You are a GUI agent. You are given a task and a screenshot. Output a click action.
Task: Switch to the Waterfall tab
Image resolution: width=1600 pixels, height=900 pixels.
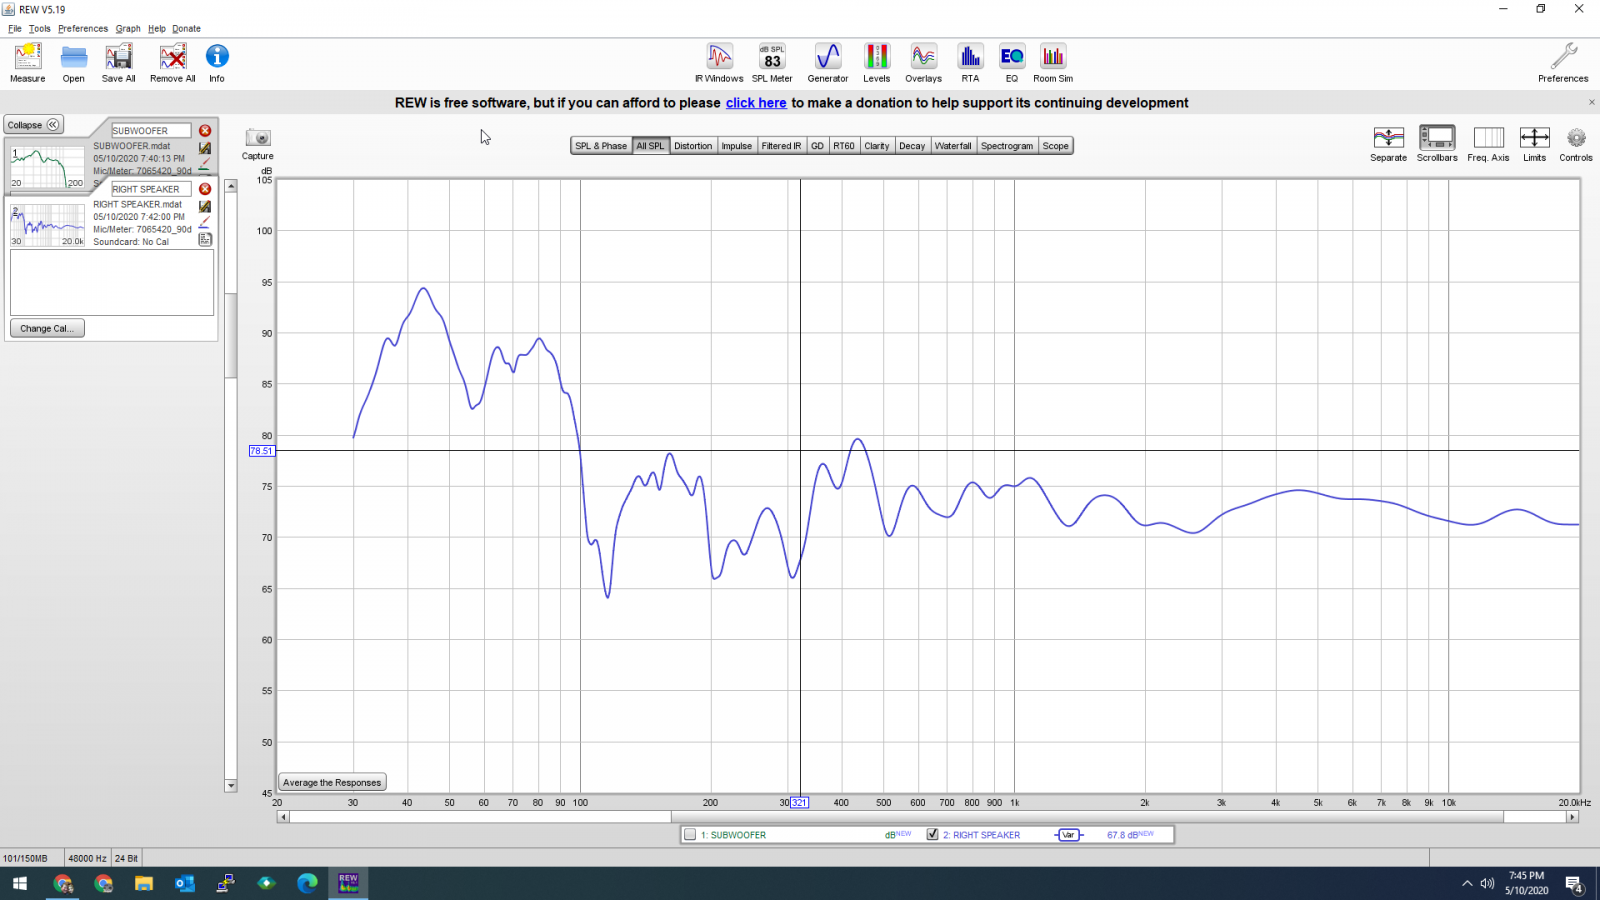coord(953,146)
